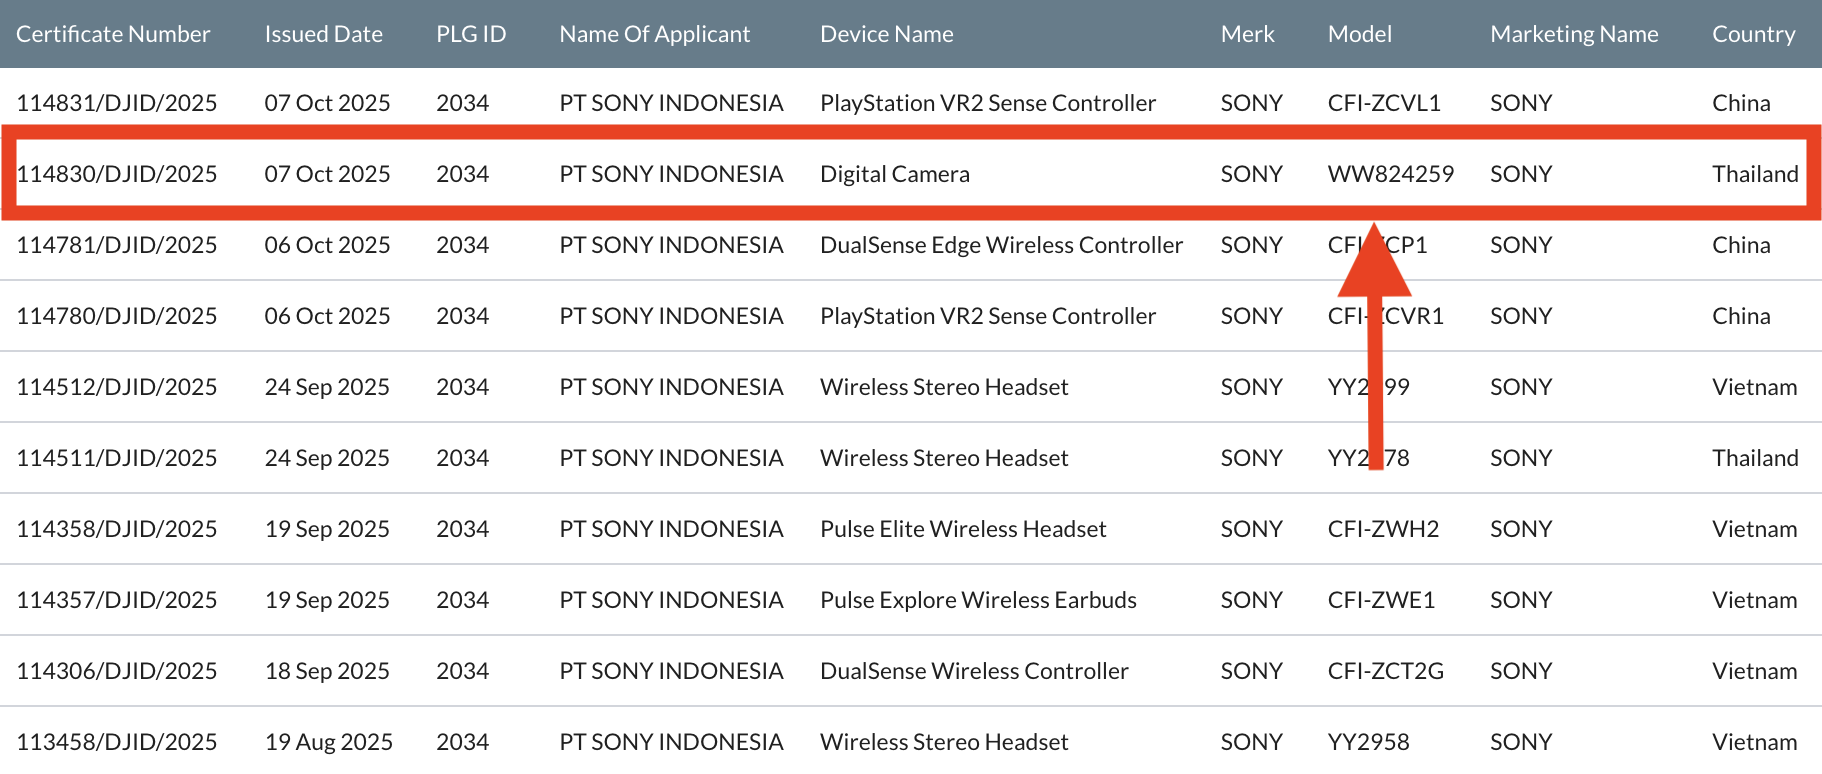Click the Merk column header

[1247, 34]
